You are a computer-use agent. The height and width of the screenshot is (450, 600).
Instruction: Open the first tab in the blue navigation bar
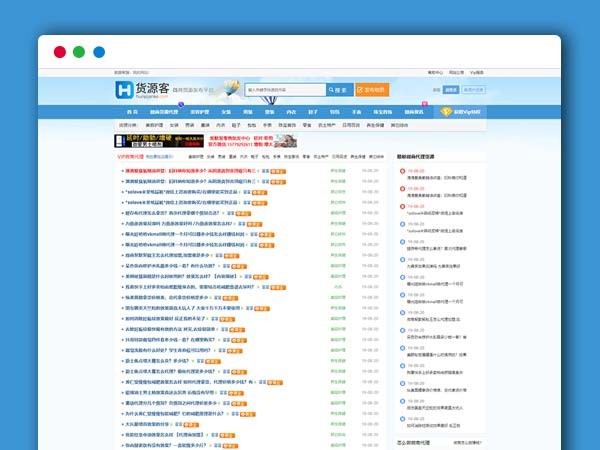click(x=134, y=112)
